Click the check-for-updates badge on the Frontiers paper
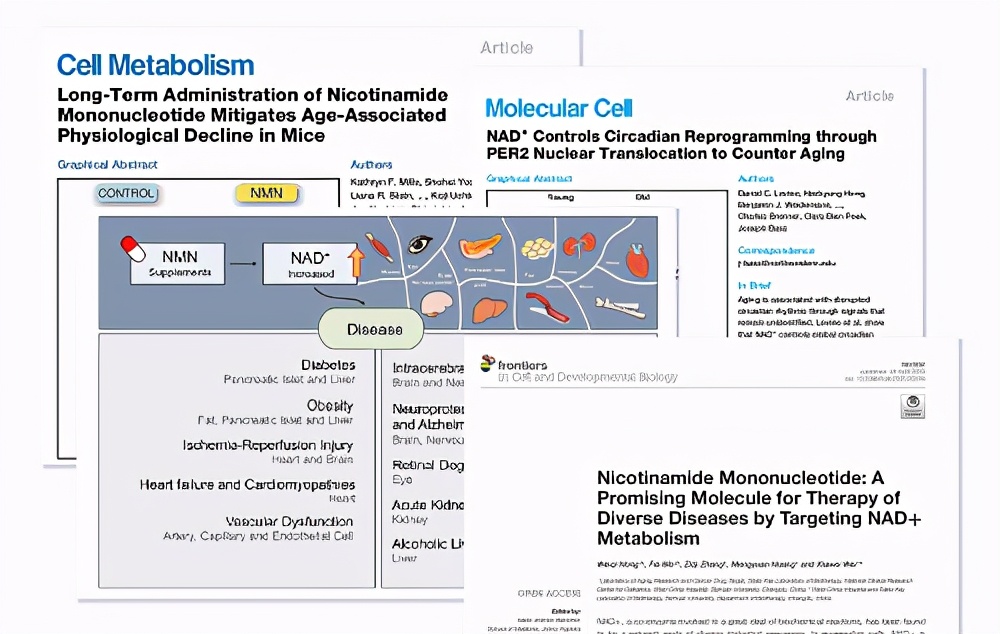1000x634 pixels. pos(913,406)
